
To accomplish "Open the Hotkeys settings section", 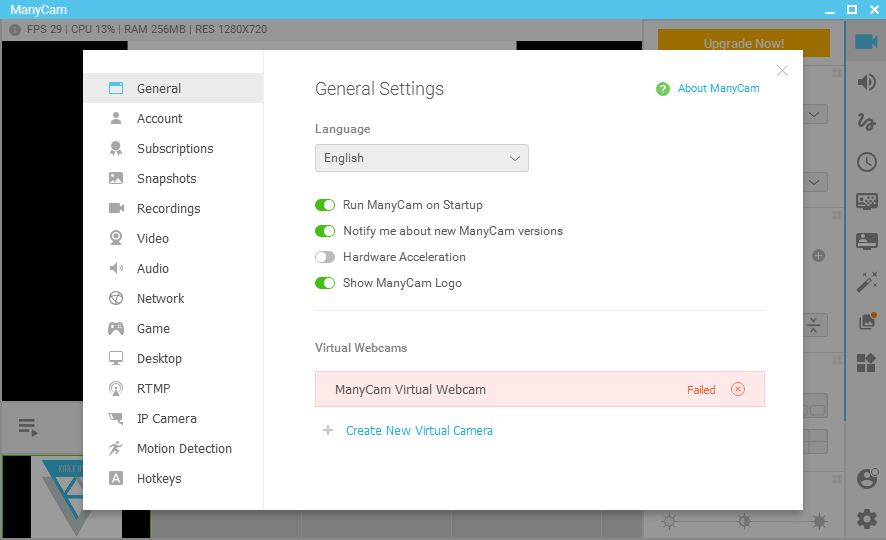I will [159, 479].
